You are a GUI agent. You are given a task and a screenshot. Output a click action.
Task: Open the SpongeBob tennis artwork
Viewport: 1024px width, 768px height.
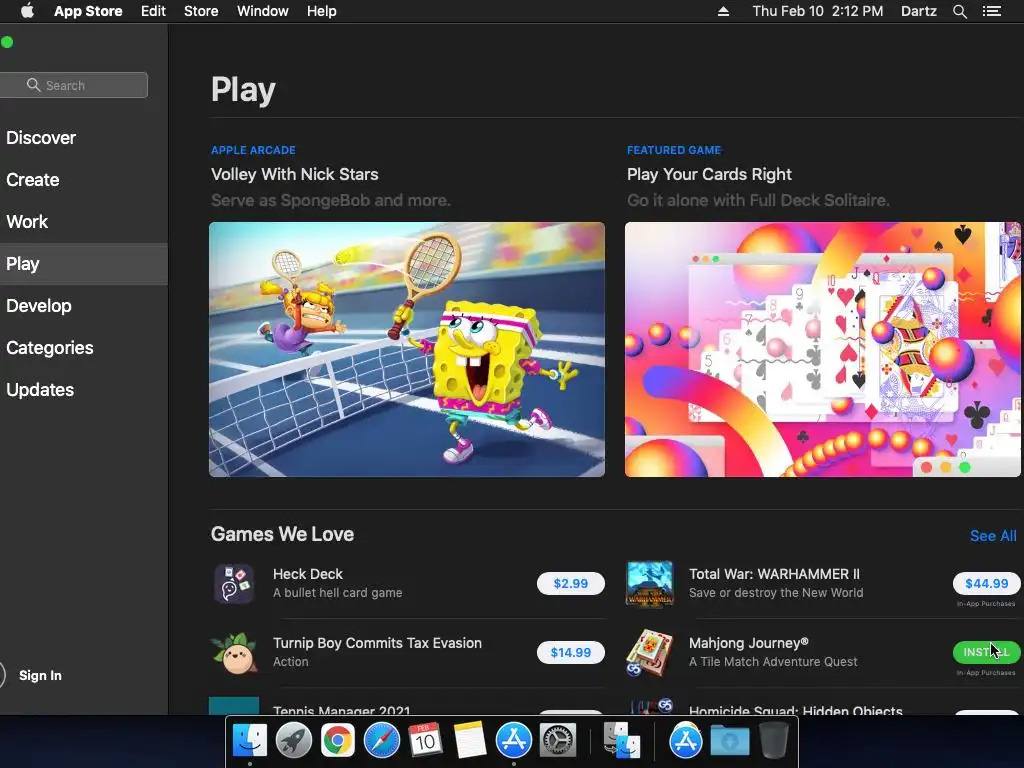pyautogui.click(x=407, y=349)
